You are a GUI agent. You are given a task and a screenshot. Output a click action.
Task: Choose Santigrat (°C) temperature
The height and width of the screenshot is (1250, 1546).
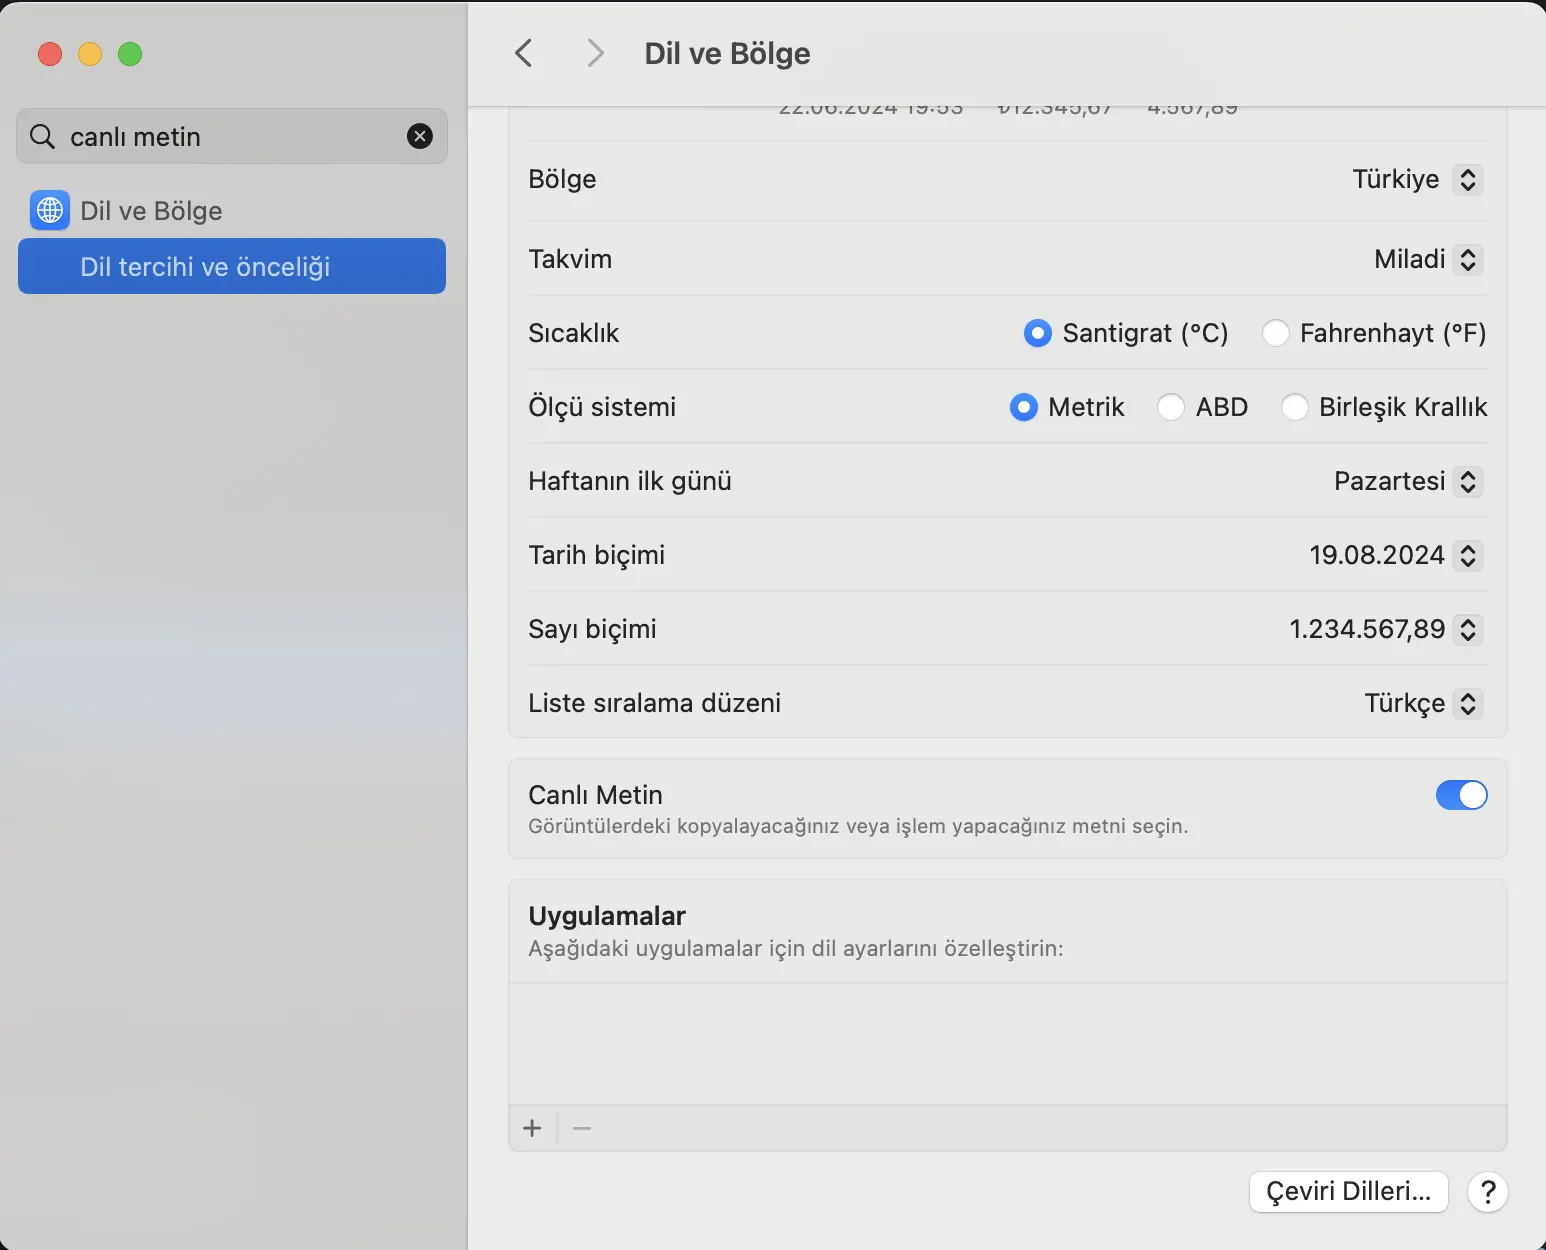(x=1037, y=333)
